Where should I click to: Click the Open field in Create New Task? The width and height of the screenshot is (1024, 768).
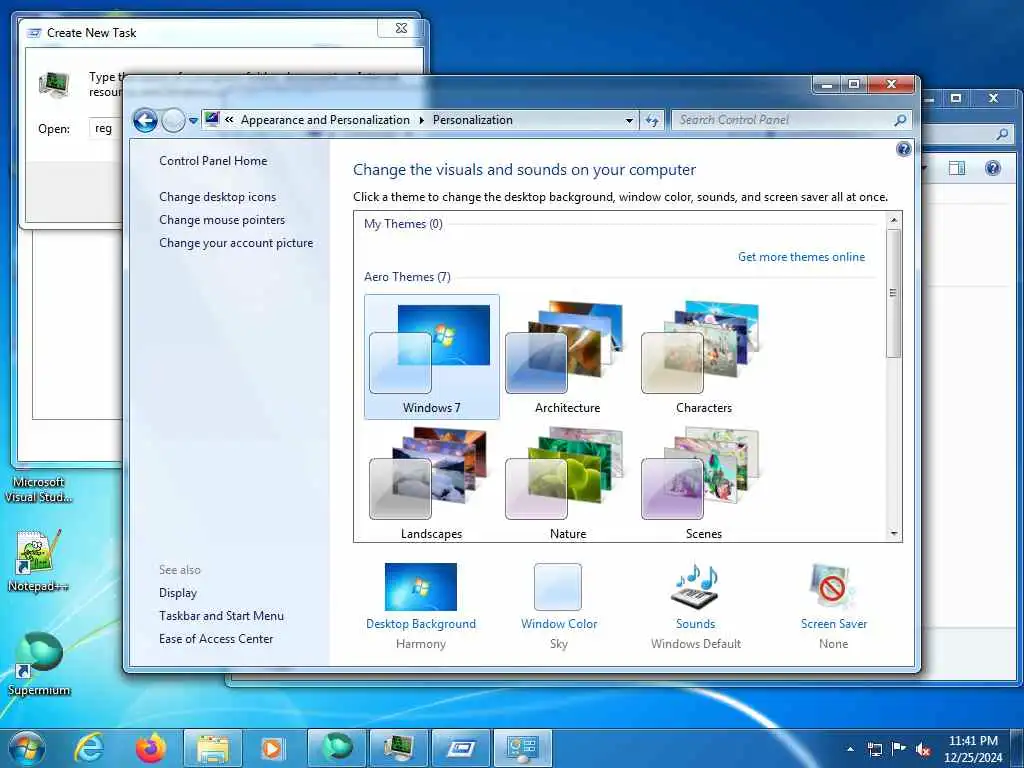104,129
